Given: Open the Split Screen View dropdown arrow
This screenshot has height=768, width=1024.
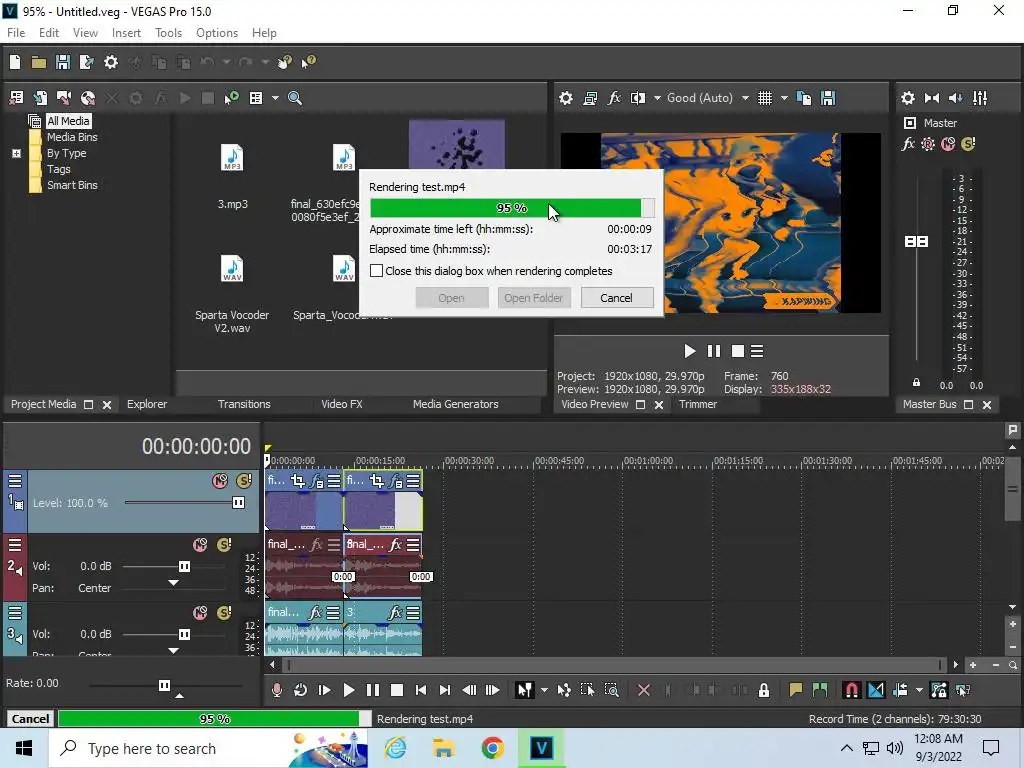Looking at the screenshot, I should [x=656, y=98].
